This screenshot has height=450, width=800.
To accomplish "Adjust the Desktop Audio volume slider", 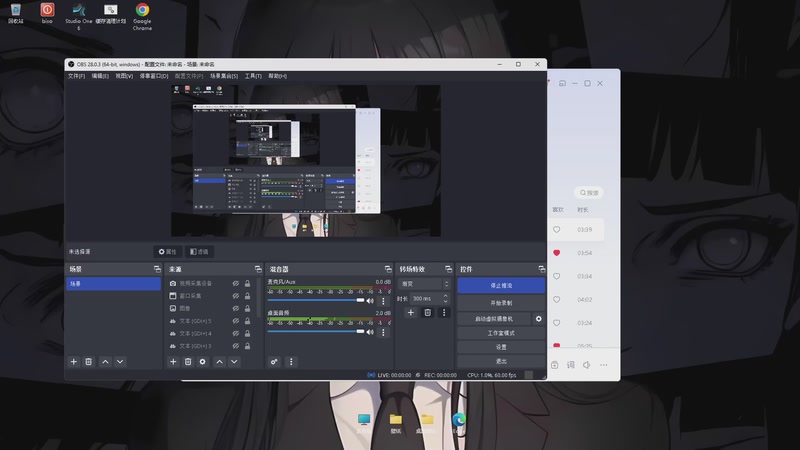I will coord(316,332).
